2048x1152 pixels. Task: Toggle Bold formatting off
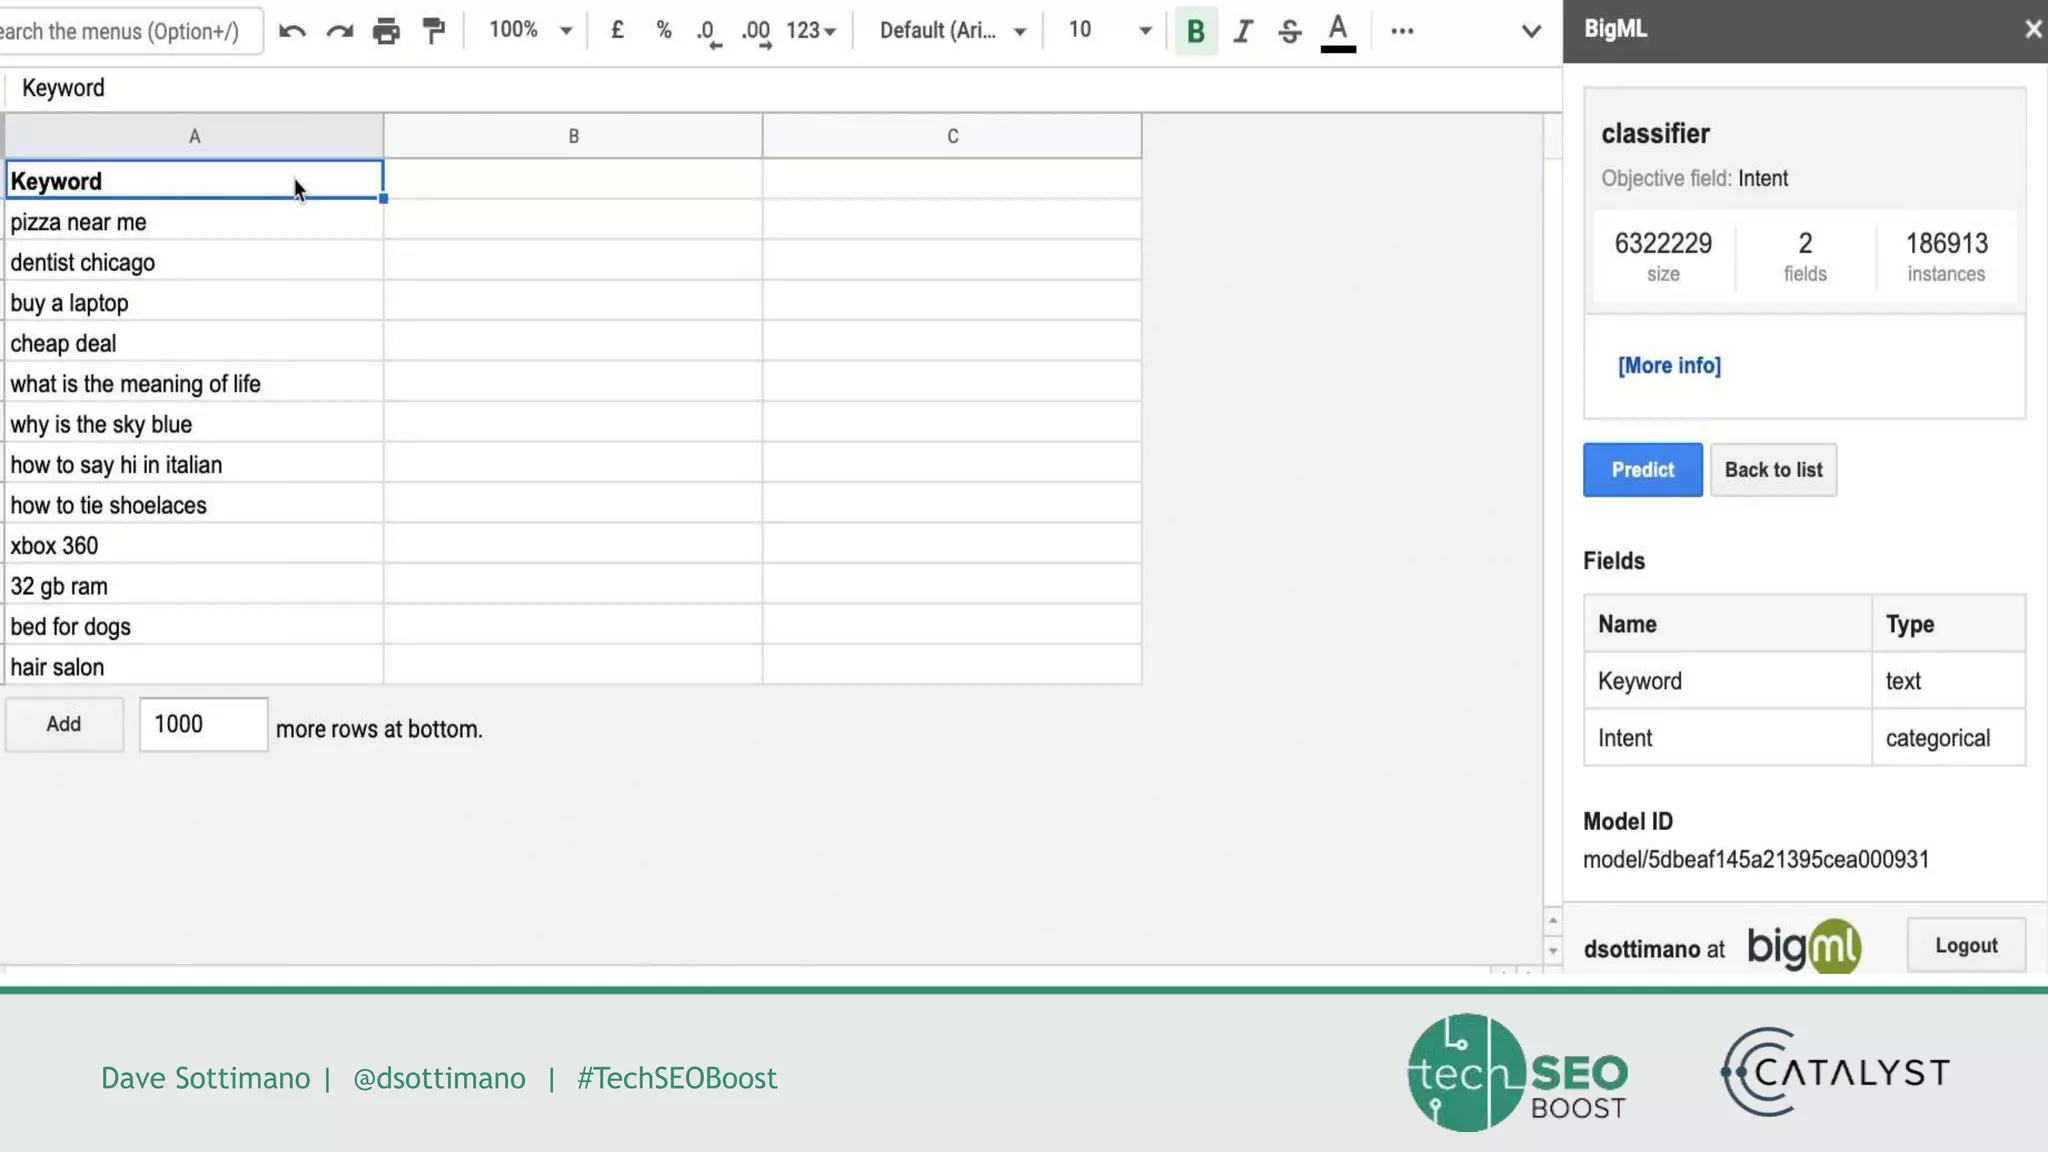[x=1195, y=31]
